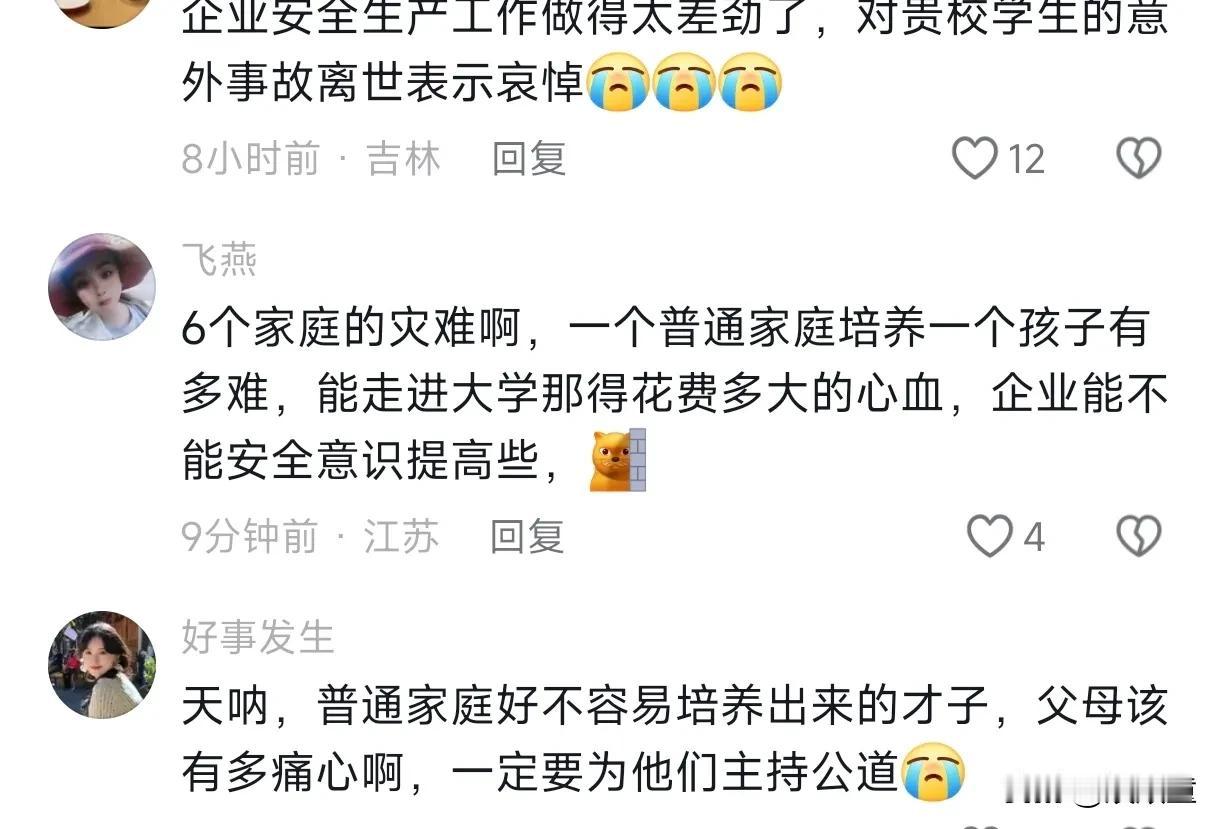The image size is (1220, 829).
Task: Tap the username 好事发生
Action: point(258,637)
